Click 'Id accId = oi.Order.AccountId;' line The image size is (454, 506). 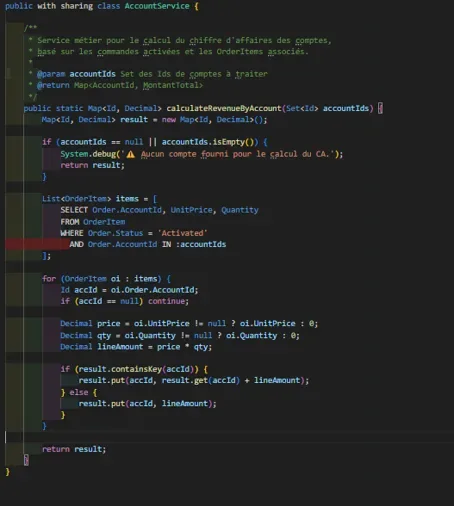click(x=129, y=290)
